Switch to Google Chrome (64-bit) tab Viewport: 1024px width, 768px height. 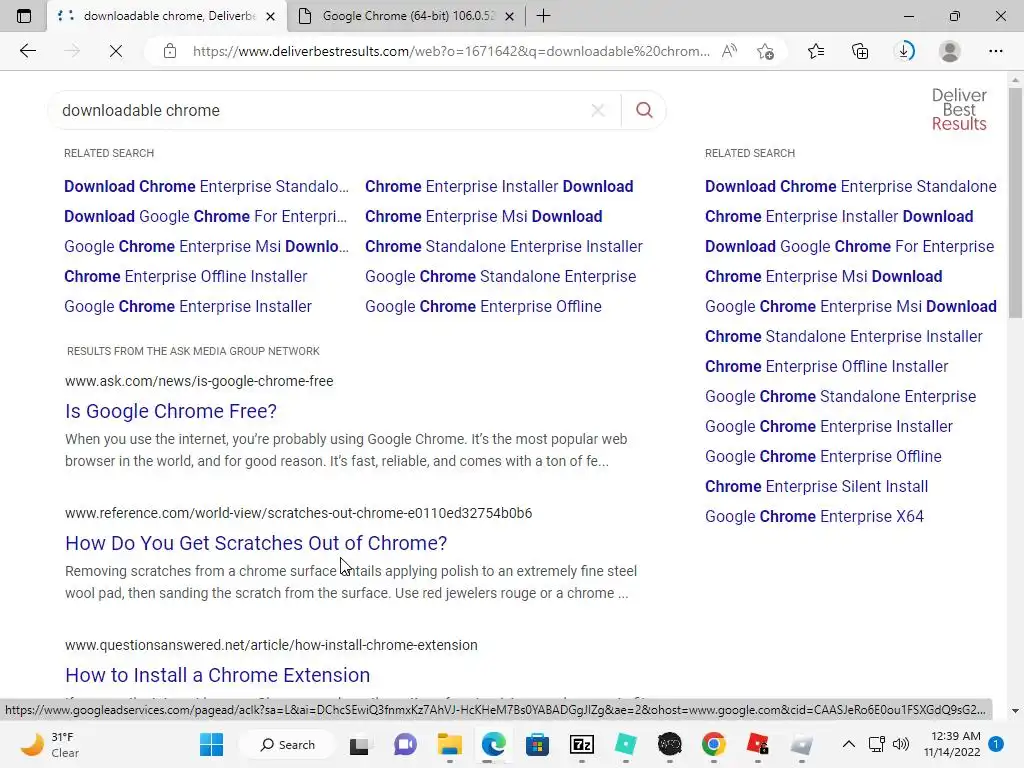(408, 16)
